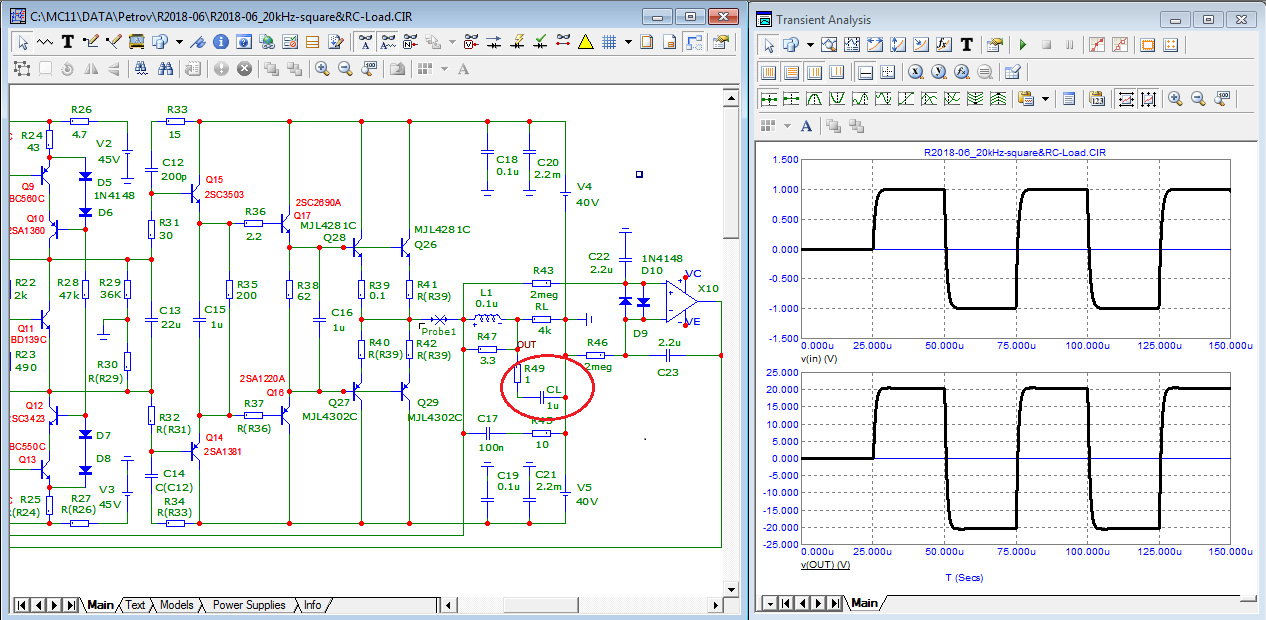The width and height of the screenshot is (1266, 620).
Task: Switch to the Models tab
Action: [x=177, y=605]
